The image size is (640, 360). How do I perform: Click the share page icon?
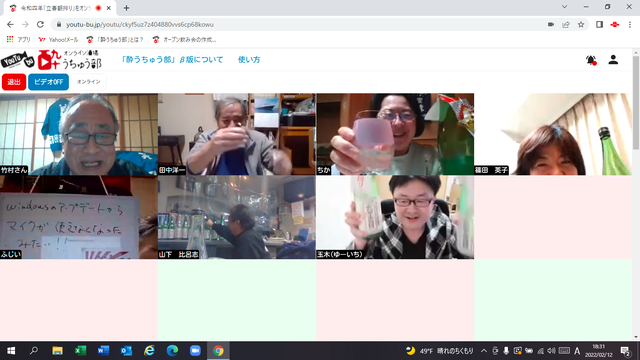(x=566, y=24)
